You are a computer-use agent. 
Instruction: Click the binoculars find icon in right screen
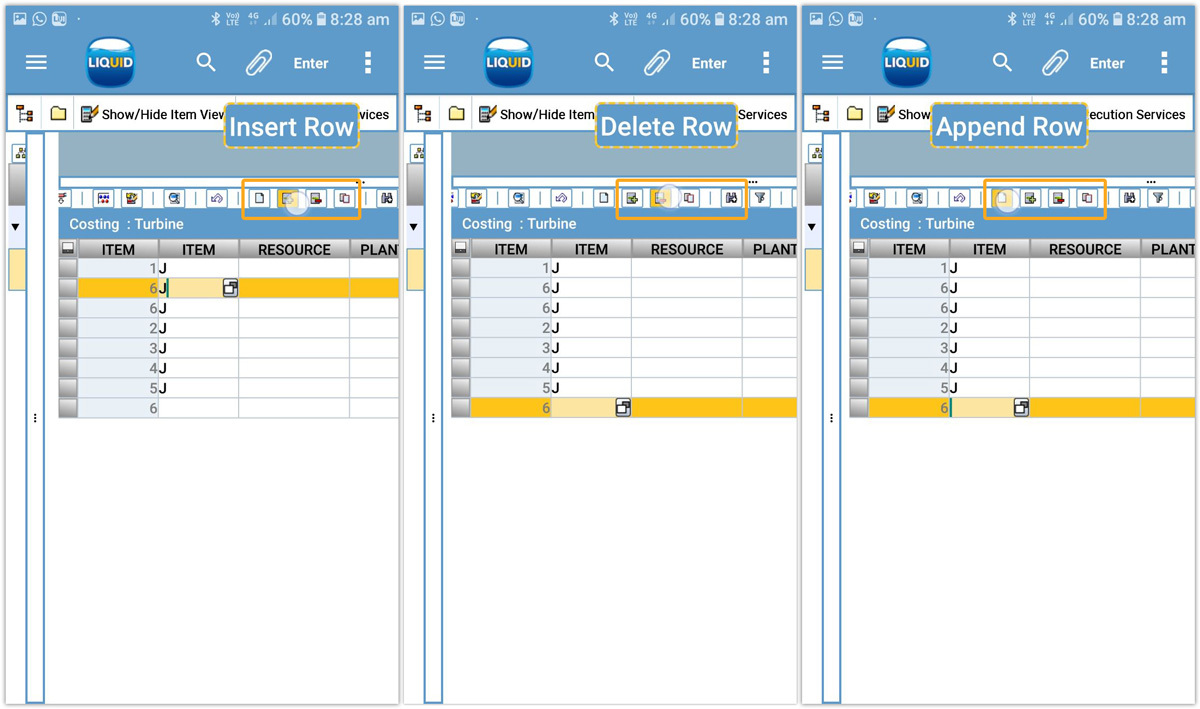coord(1130,199)
